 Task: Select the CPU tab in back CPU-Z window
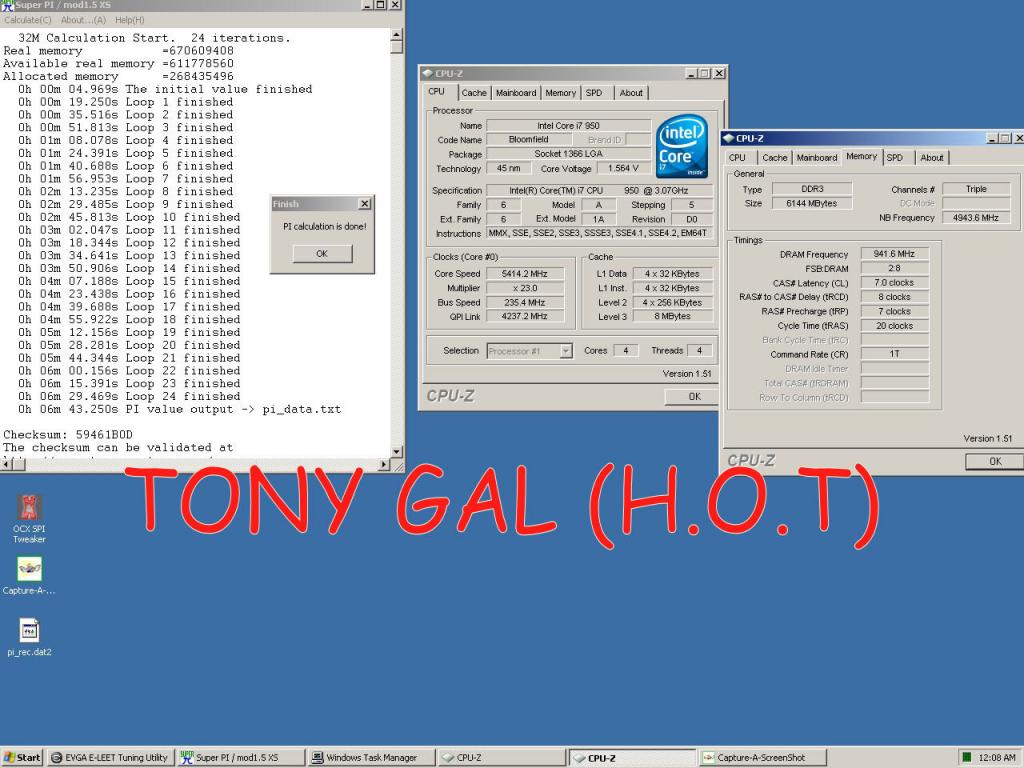(x=437, y=92)
